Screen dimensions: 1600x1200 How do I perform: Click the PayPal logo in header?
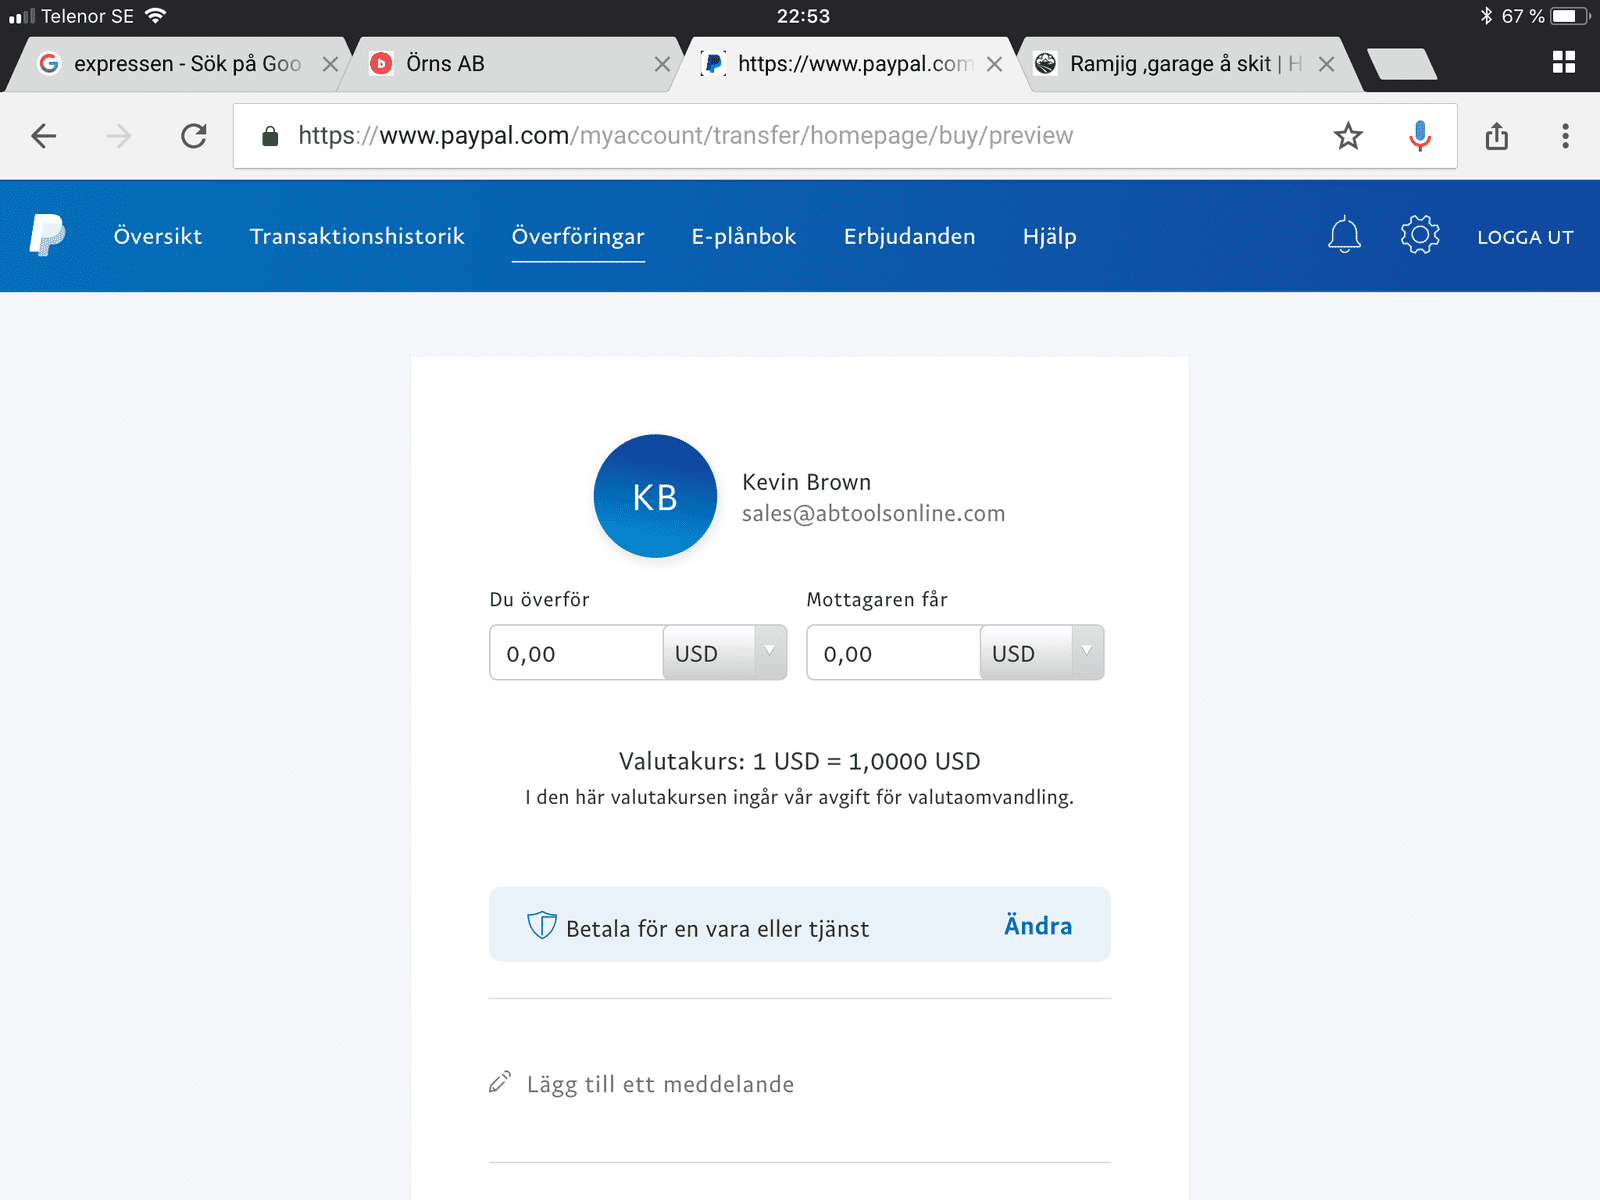point(47,236)
